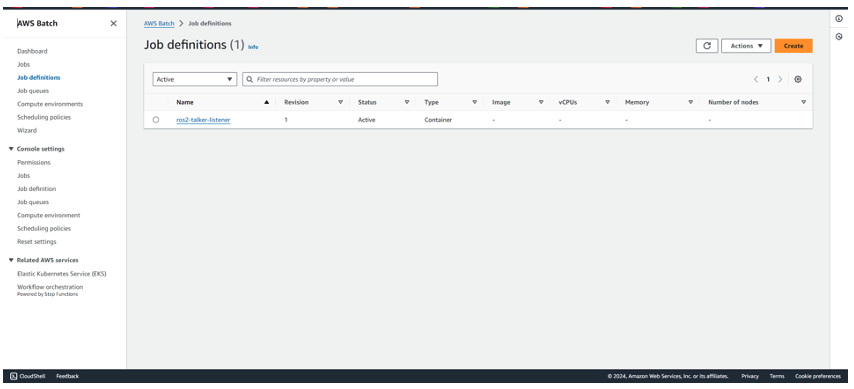
Task: Sort by Type column arrow
Action: click(x=474, y=102)
